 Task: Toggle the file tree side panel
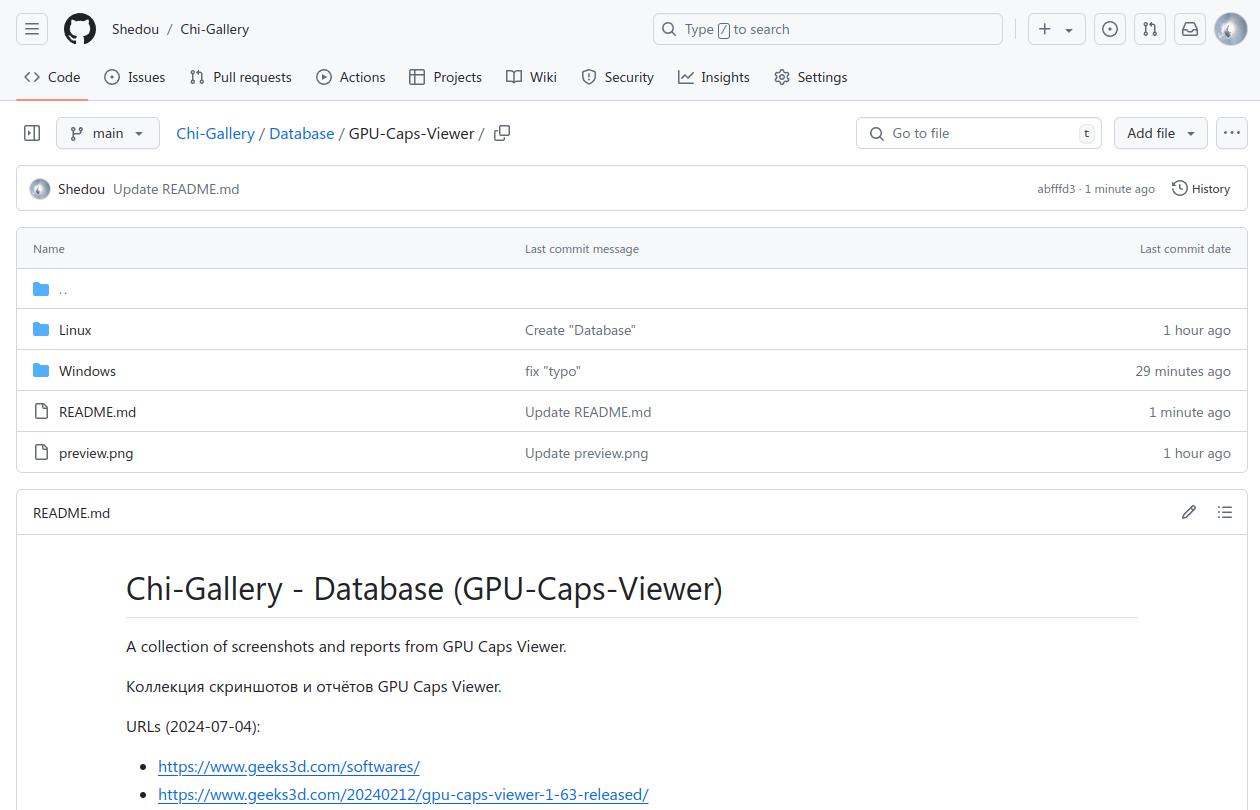tap(32, 133)
